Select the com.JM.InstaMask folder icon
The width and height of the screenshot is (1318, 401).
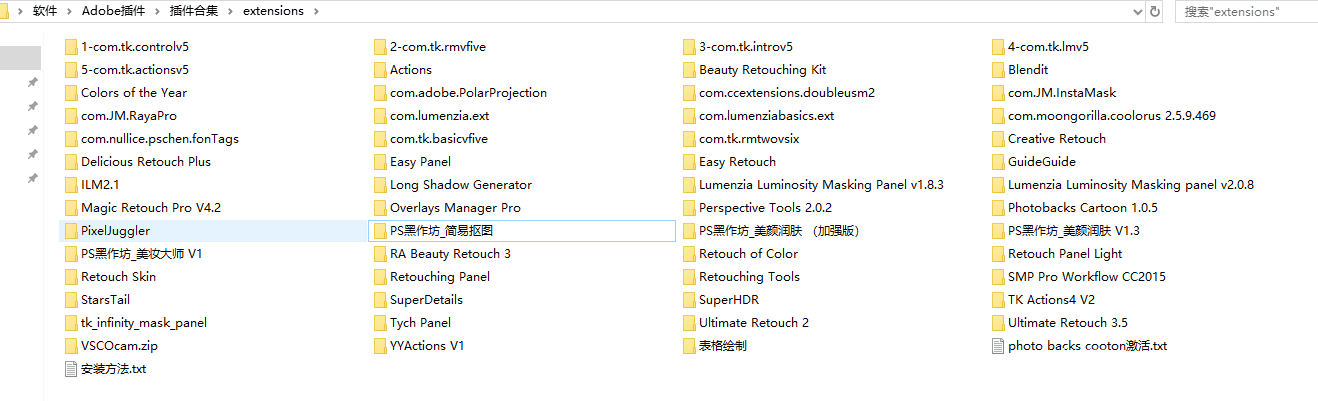pos(998,93)
